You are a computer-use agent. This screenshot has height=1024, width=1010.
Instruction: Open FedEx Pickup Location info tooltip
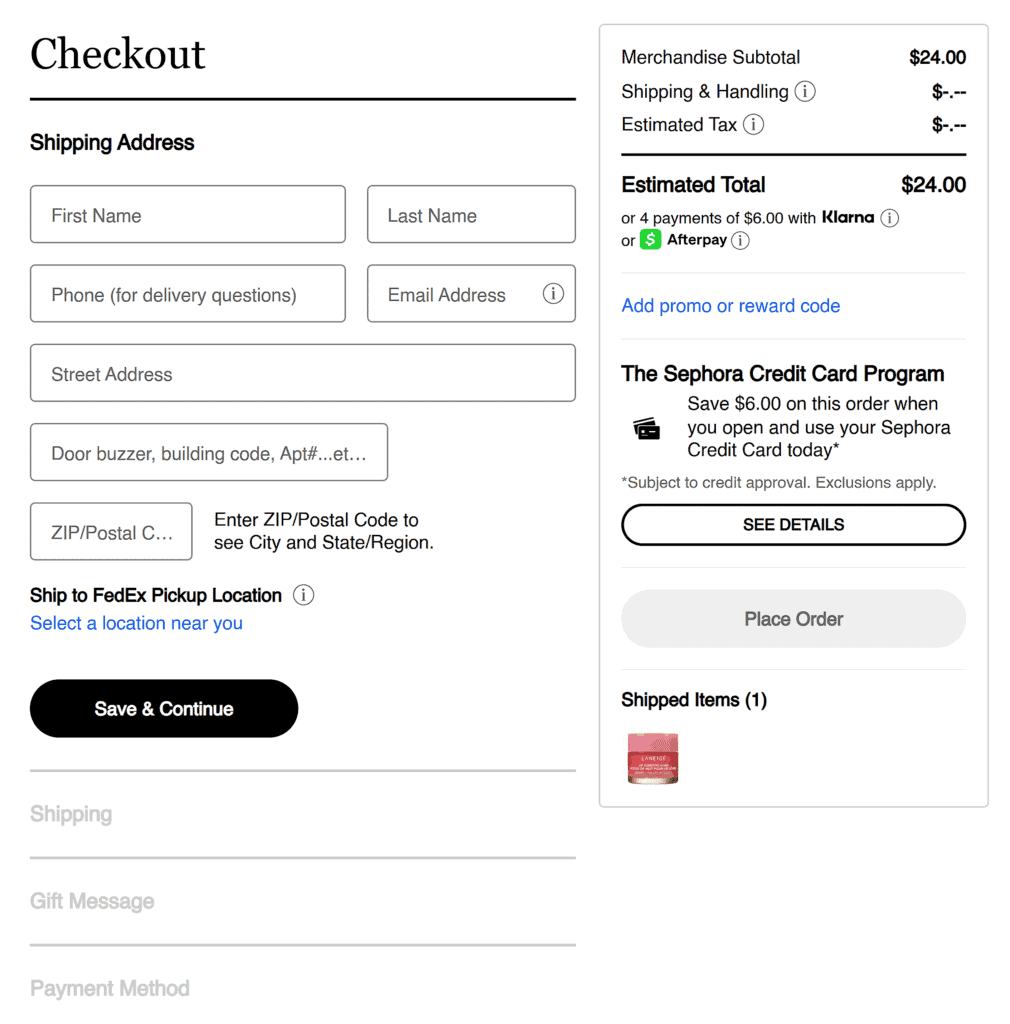pyautogui.click(x=303, y=594)
